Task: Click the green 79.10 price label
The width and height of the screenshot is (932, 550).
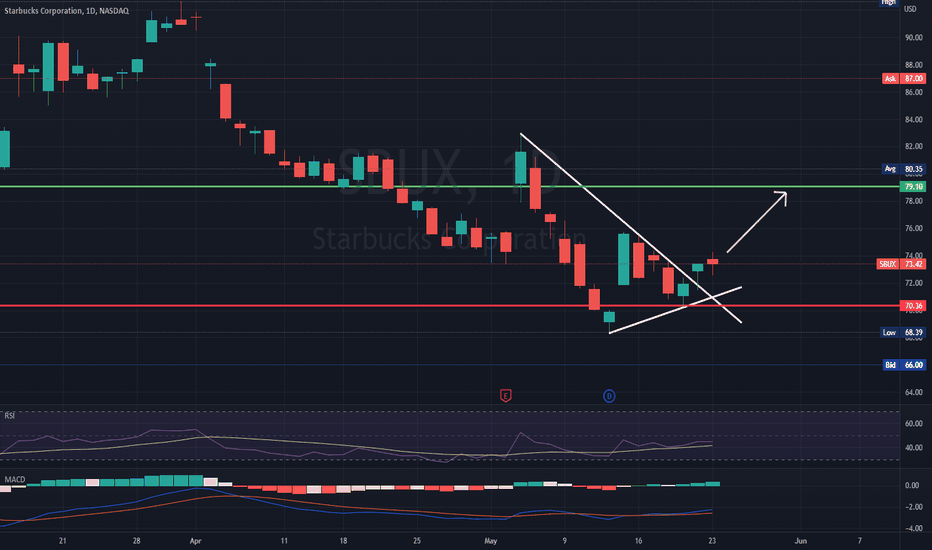Action: pyautogui.click(x=913, y=187)
